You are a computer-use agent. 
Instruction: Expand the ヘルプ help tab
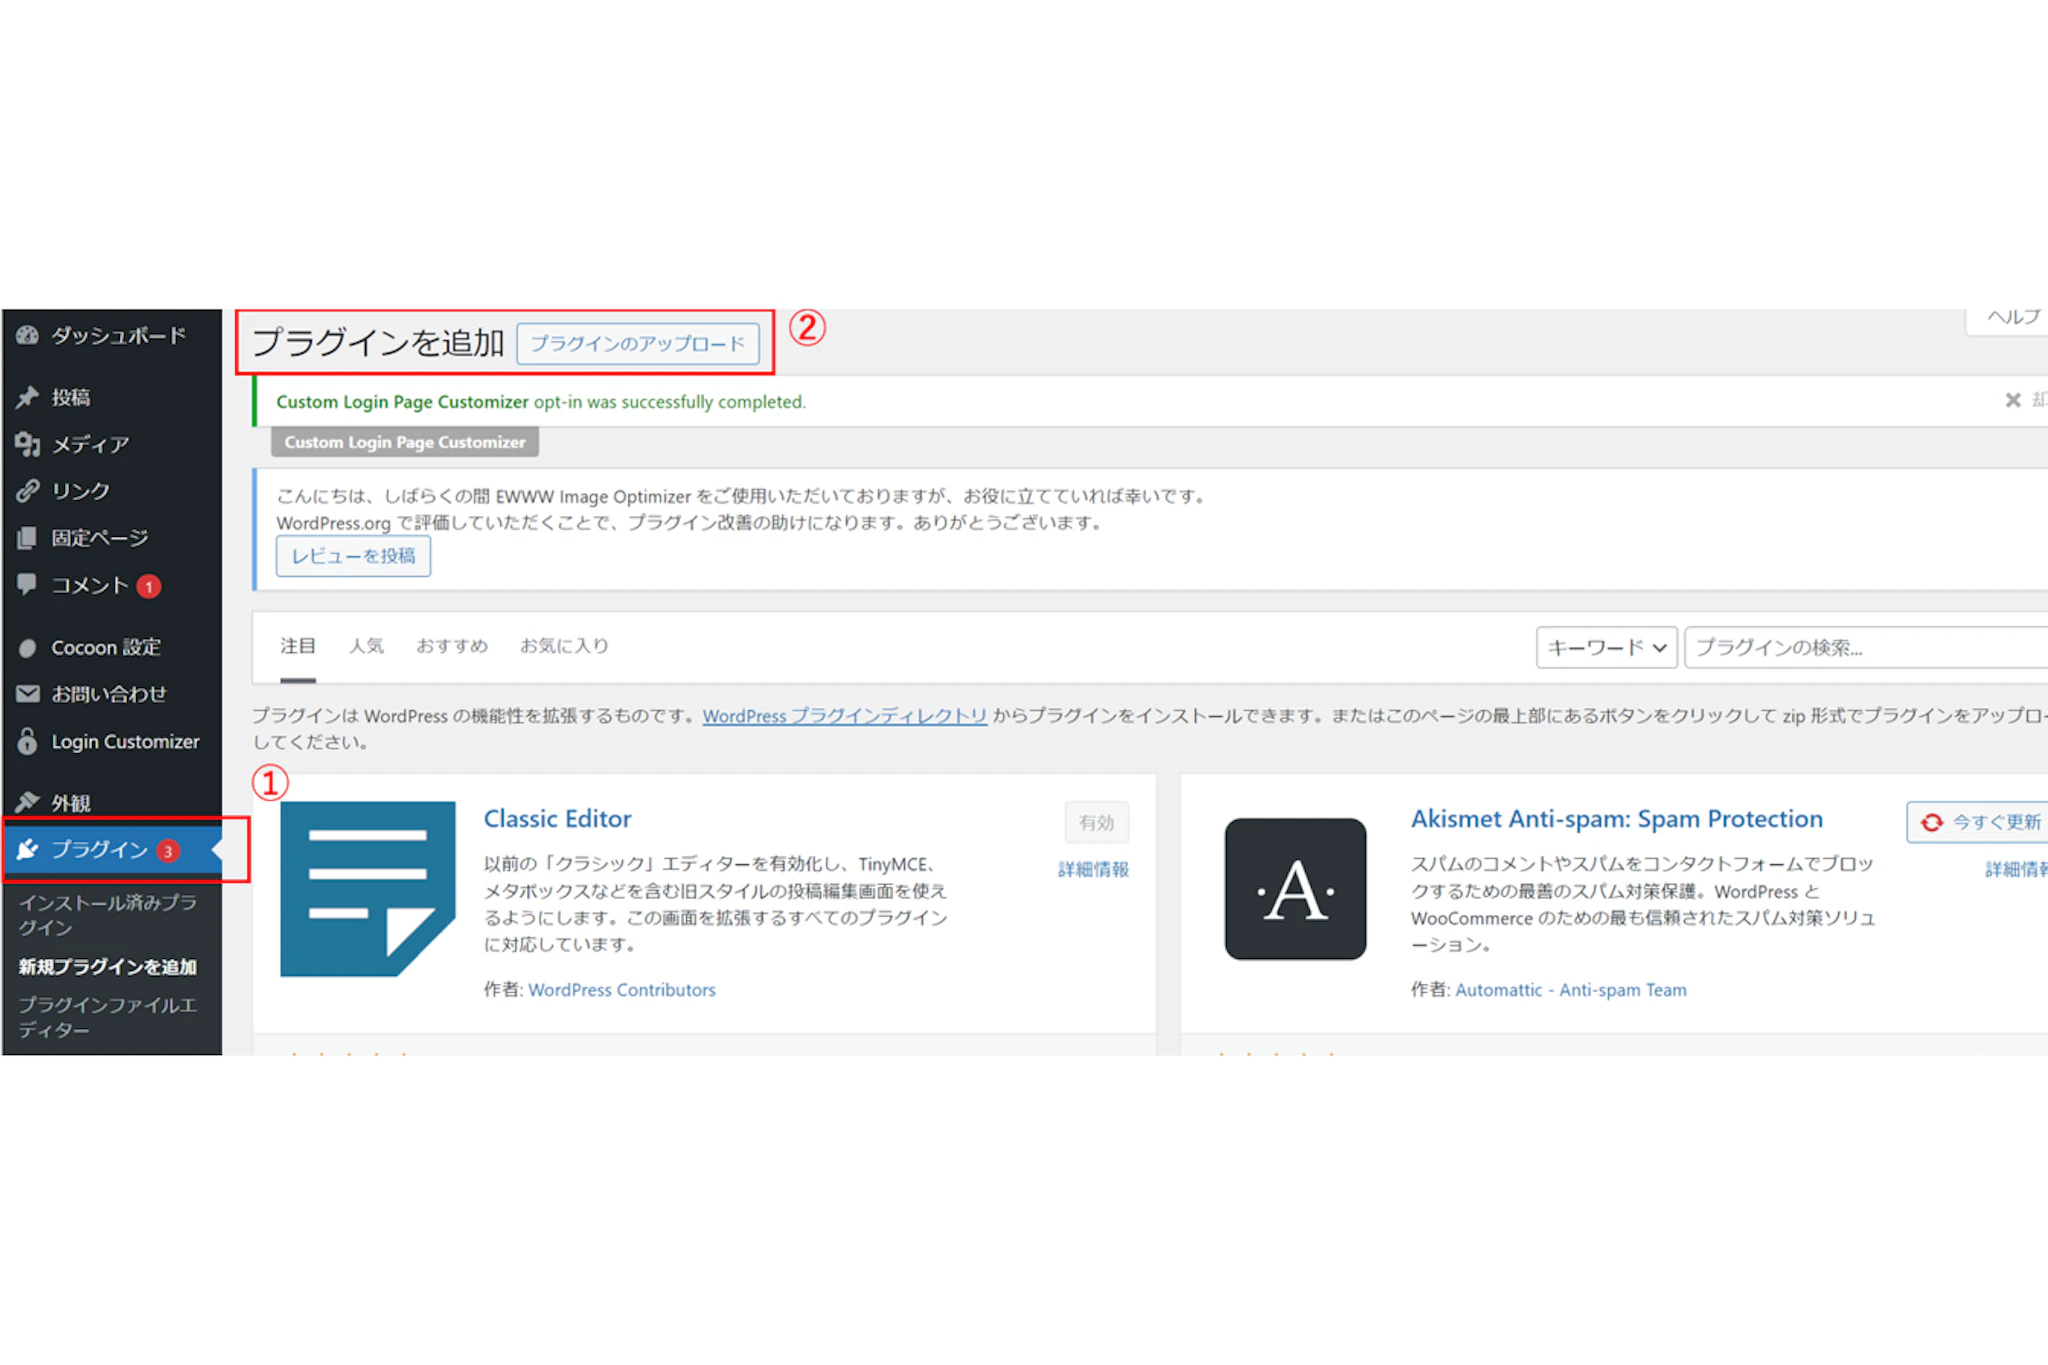click(2012, 317)
